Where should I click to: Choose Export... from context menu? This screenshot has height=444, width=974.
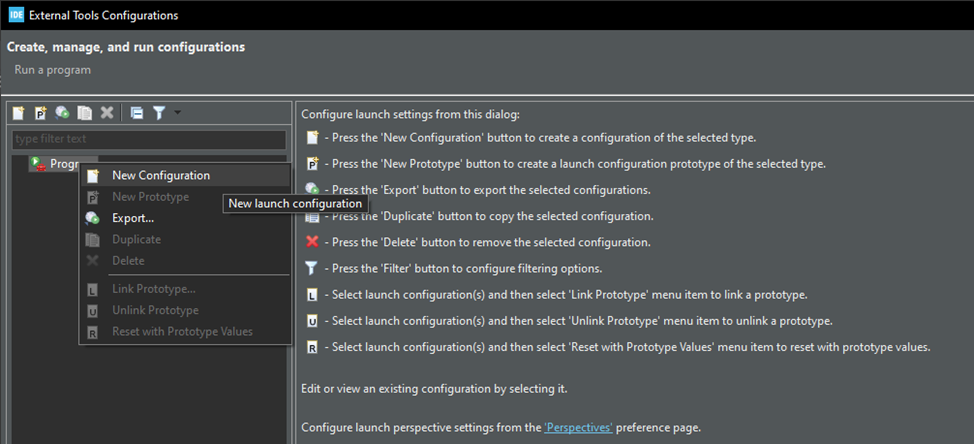point(133,218)
